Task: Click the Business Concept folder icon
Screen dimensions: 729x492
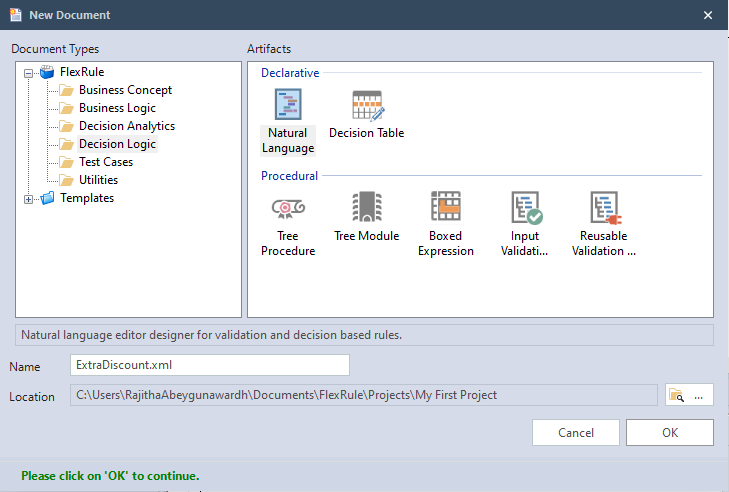Action: pyautogui.click(x=66, y=90)
